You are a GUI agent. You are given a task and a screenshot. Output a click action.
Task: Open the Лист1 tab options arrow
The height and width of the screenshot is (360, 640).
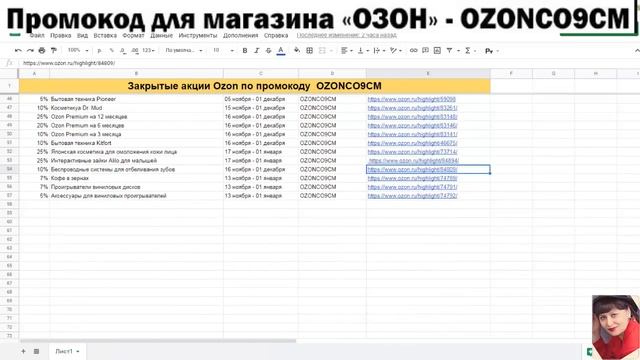(78, 351)
